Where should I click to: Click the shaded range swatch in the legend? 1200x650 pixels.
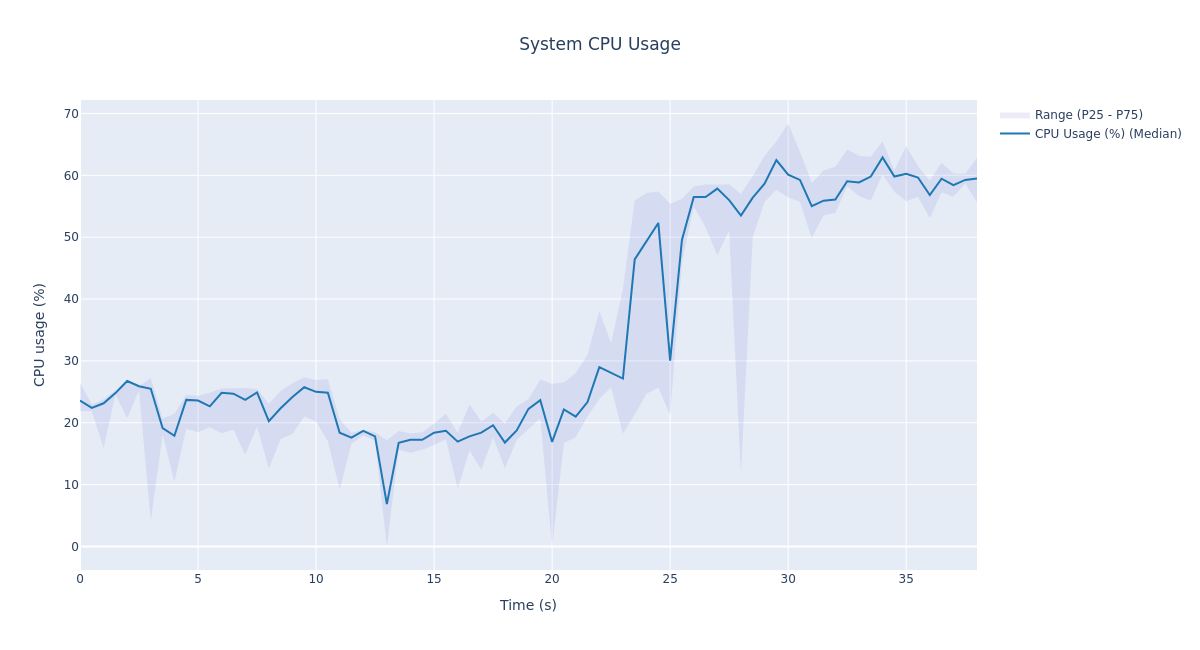(x=1015, y=115)
